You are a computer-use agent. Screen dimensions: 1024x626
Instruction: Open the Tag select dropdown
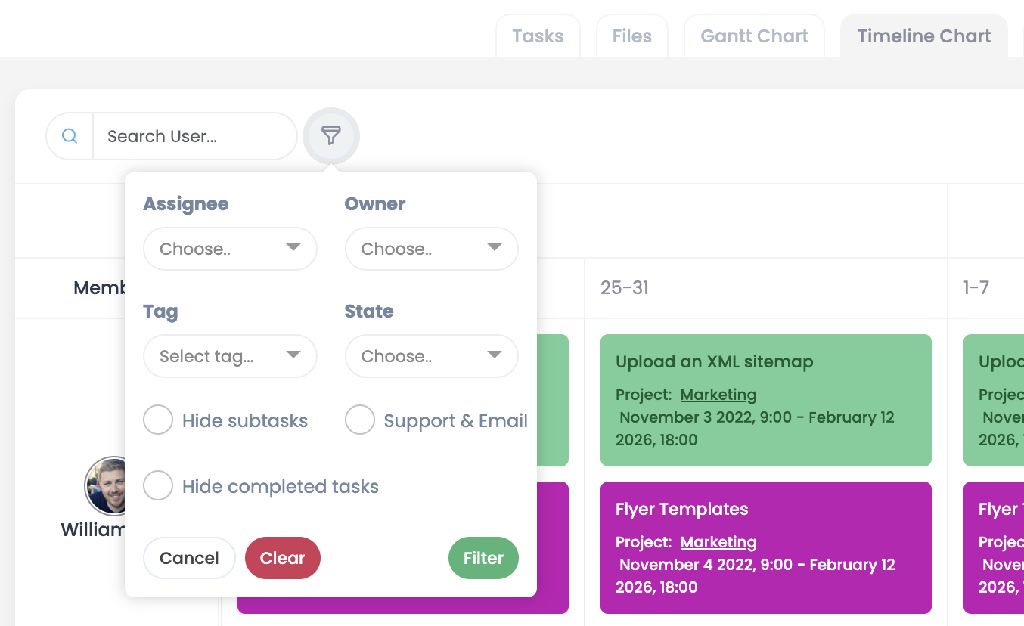pos(230,356)
